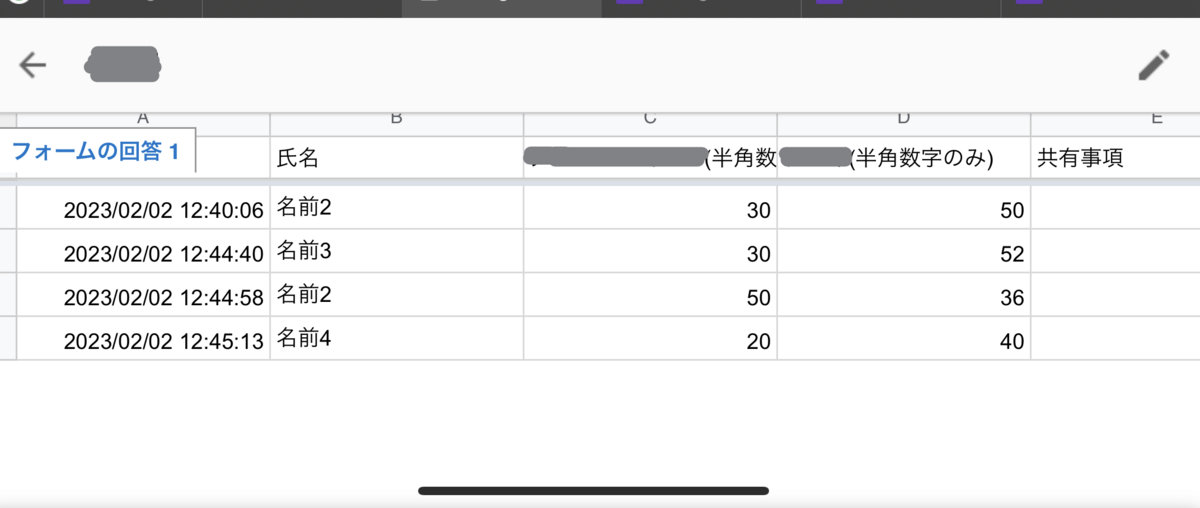The width and height of the screenshot is (1200, 508).
Task: Click the 共有事項 header cell
Action: tap(1115, 158)
